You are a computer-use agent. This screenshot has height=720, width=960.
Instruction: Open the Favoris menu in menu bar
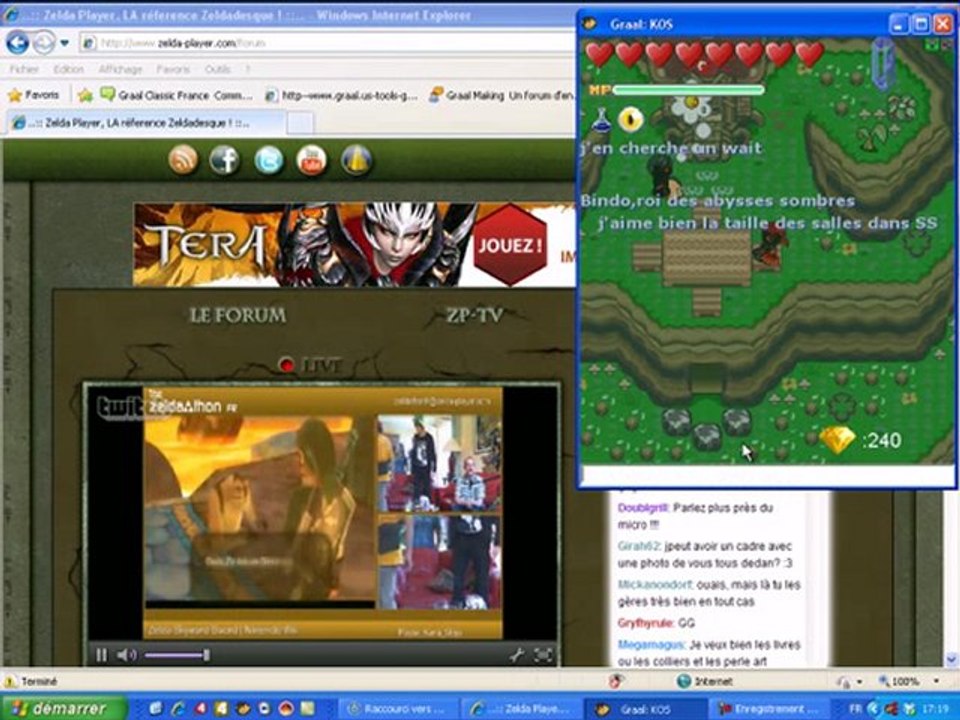tap(173, 69)
